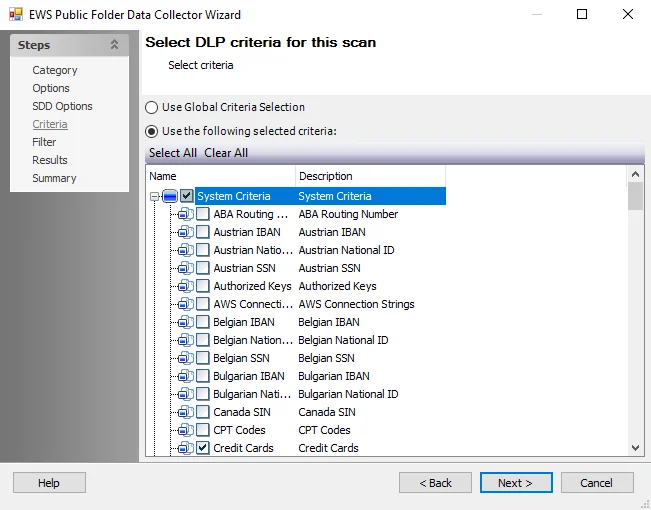Collapse the System Criteria tree node
The image size is (651, 510).
(154, 196)
